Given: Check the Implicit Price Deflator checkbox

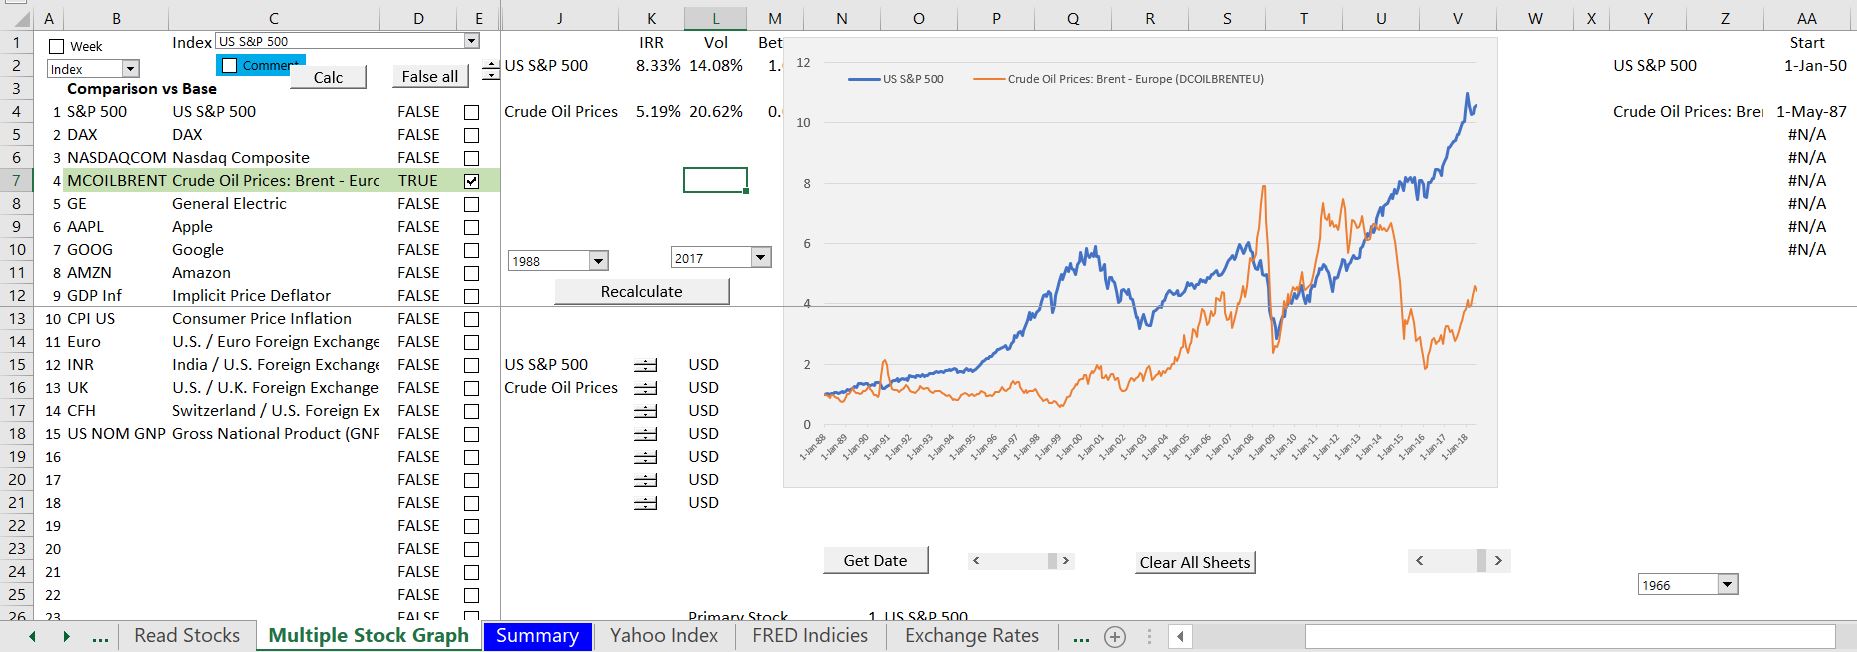Looking at the screenshot, I should point(471,296).
